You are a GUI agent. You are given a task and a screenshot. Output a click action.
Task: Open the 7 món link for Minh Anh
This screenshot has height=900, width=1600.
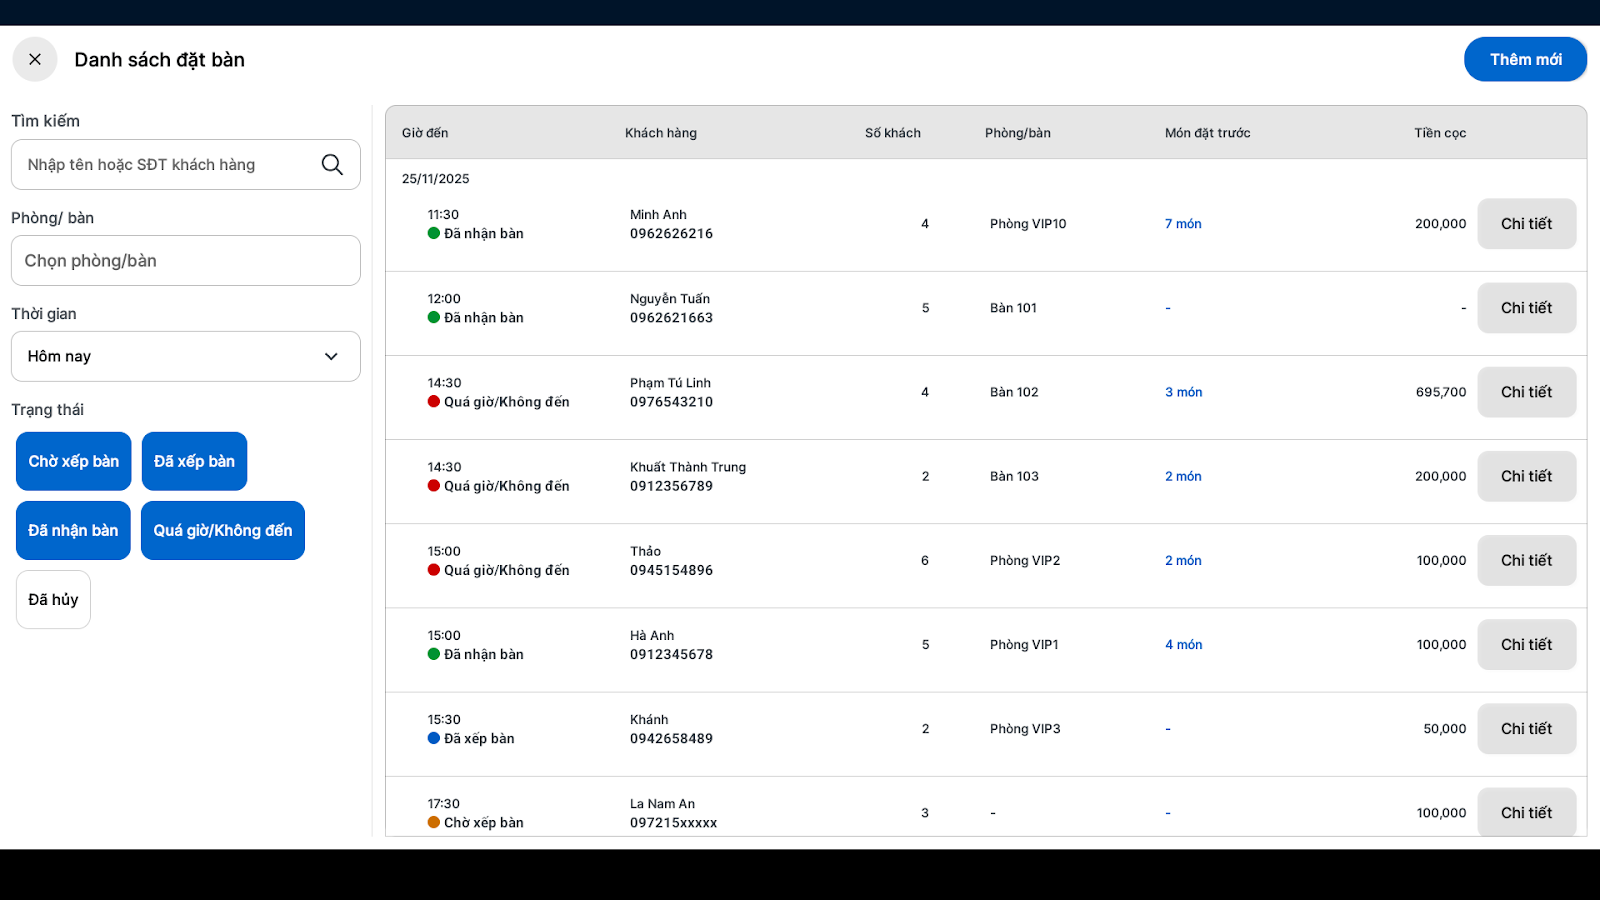tap(1183, 224)
